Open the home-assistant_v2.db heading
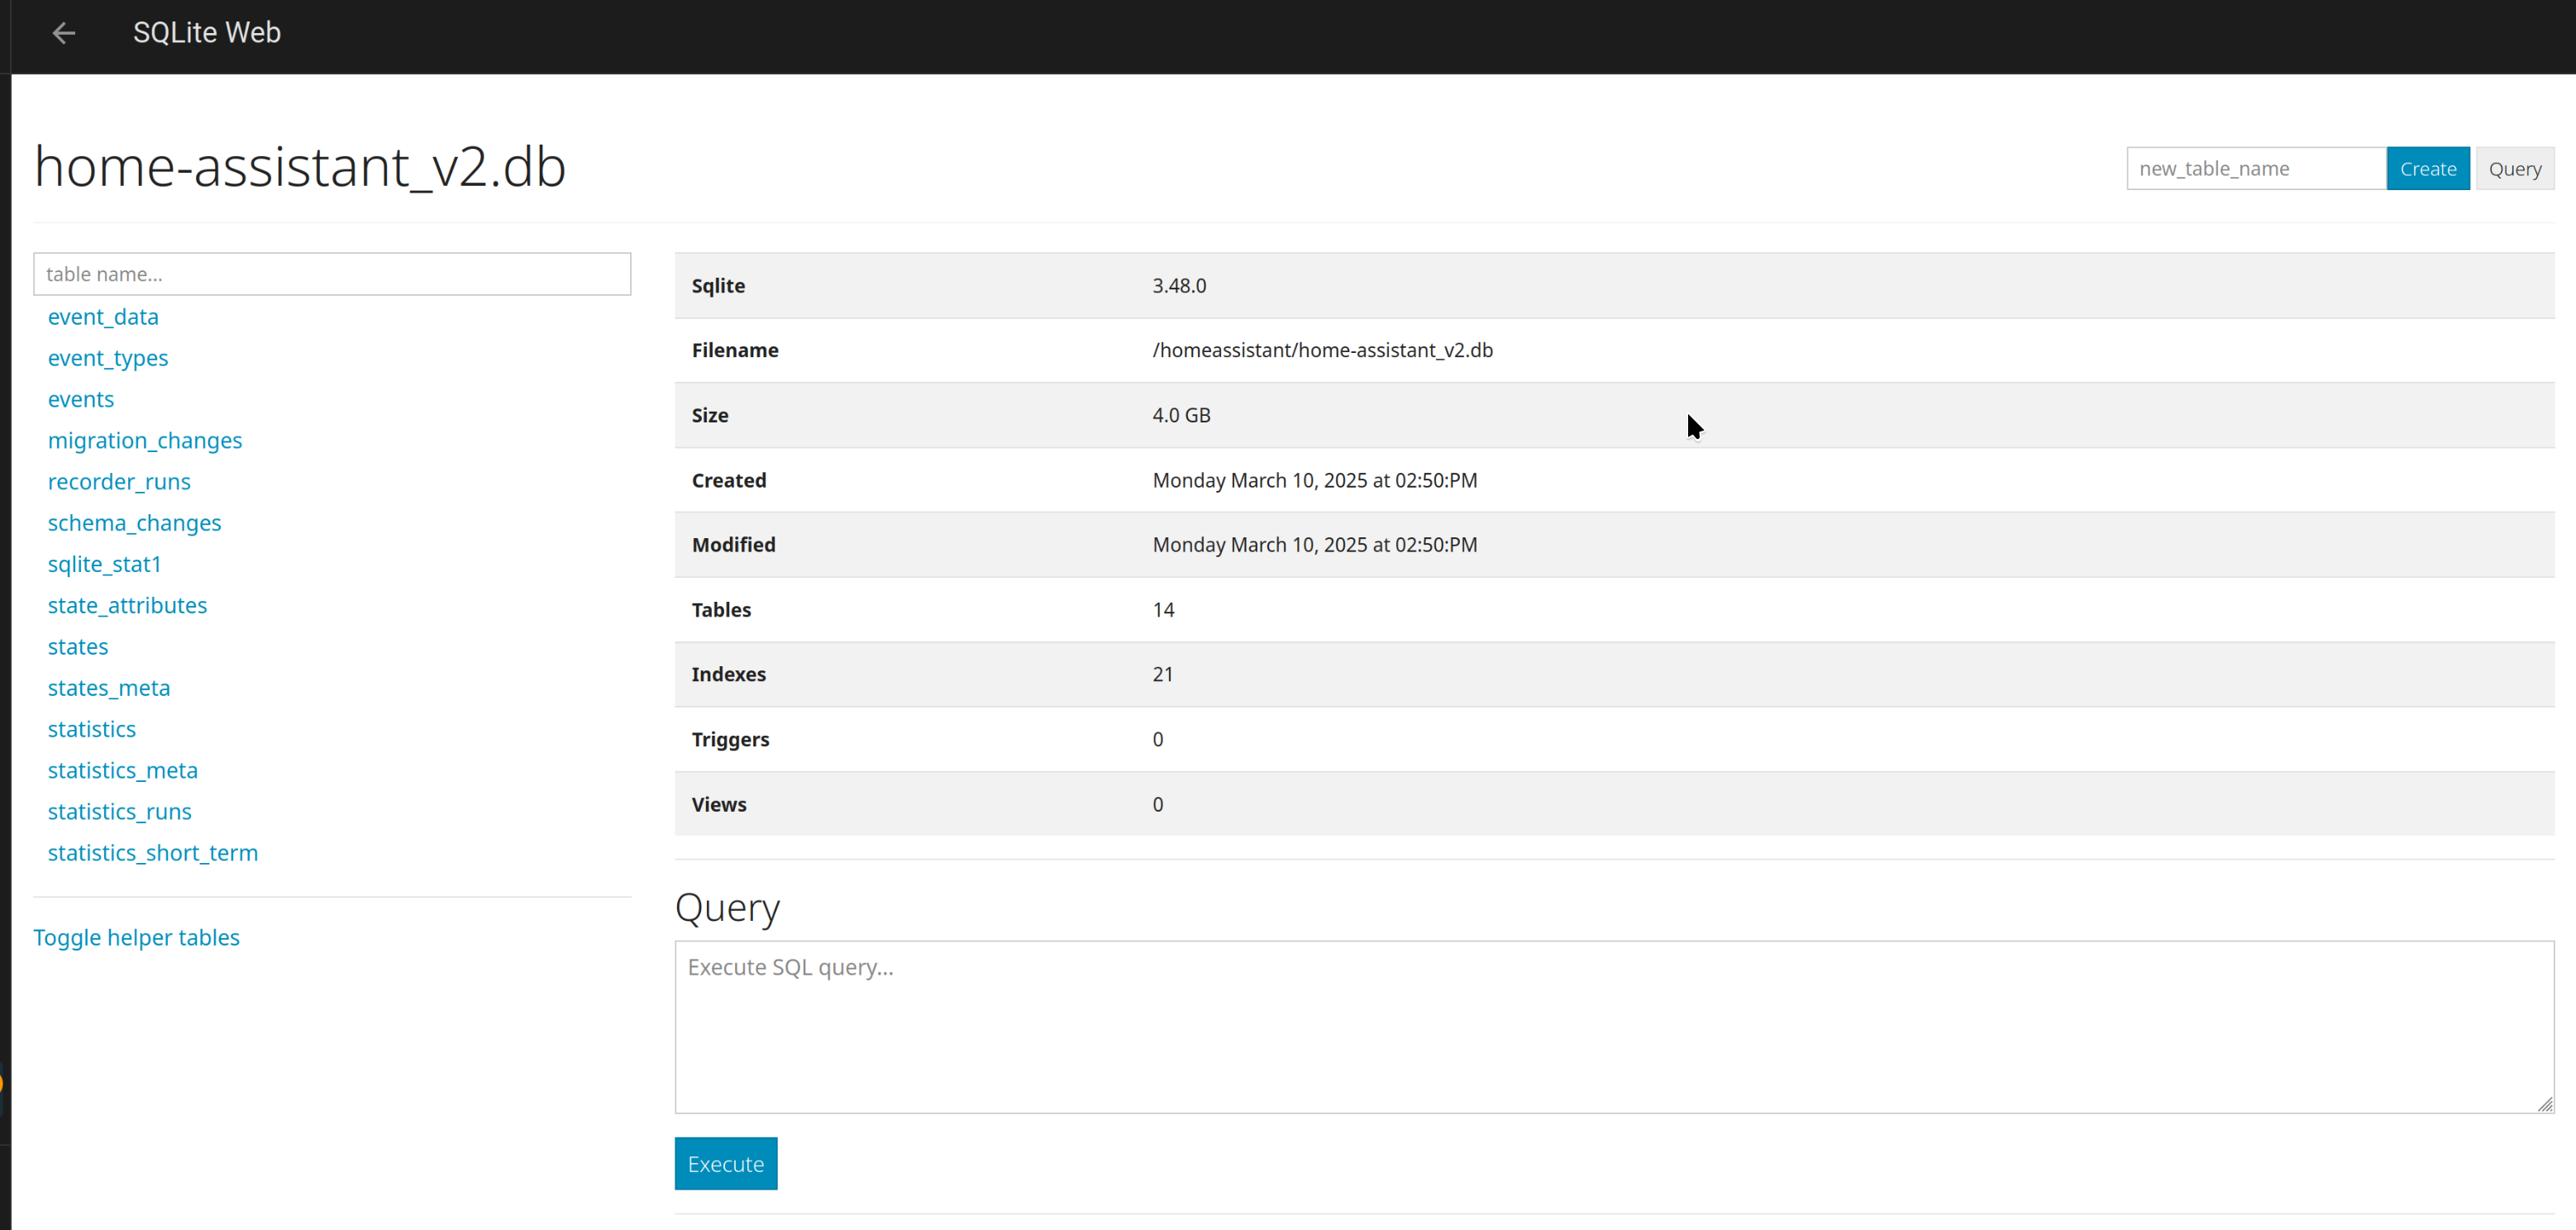Viewport: 2576px width, 1230px height. pyautogui.click(x=300, y=166)
